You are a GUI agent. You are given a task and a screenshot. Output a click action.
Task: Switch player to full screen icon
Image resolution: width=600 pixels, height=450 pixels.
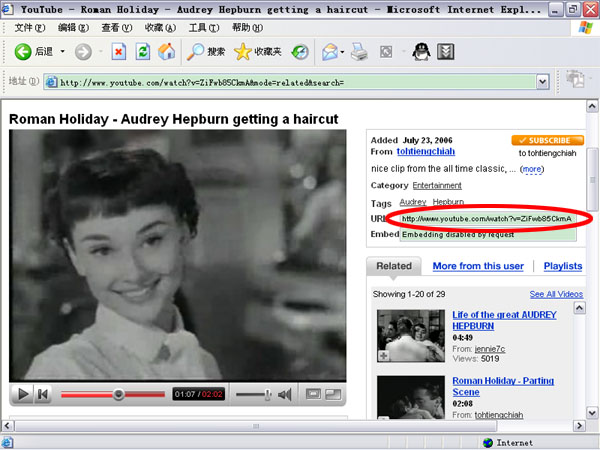[333, 394]
